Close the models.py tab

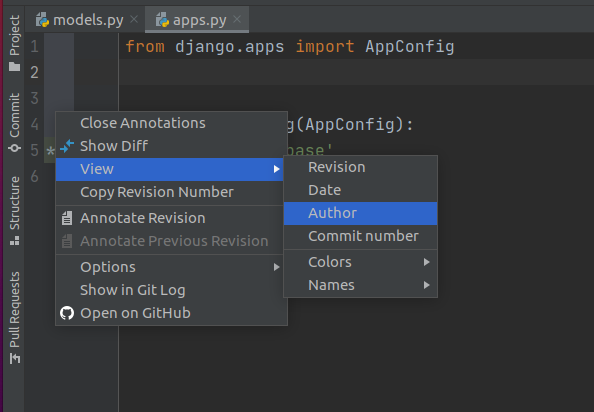coord(134,19)
